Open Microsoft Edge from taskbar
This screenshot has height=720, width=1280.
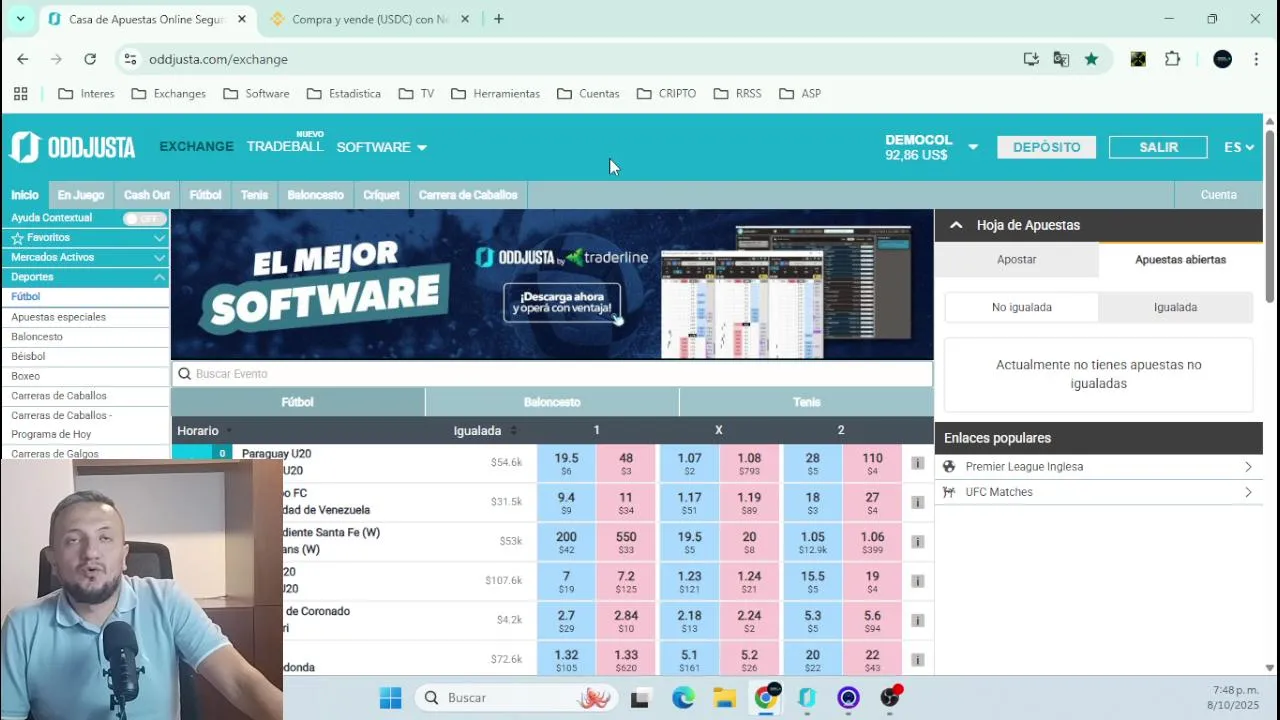(x=683, y=698)
